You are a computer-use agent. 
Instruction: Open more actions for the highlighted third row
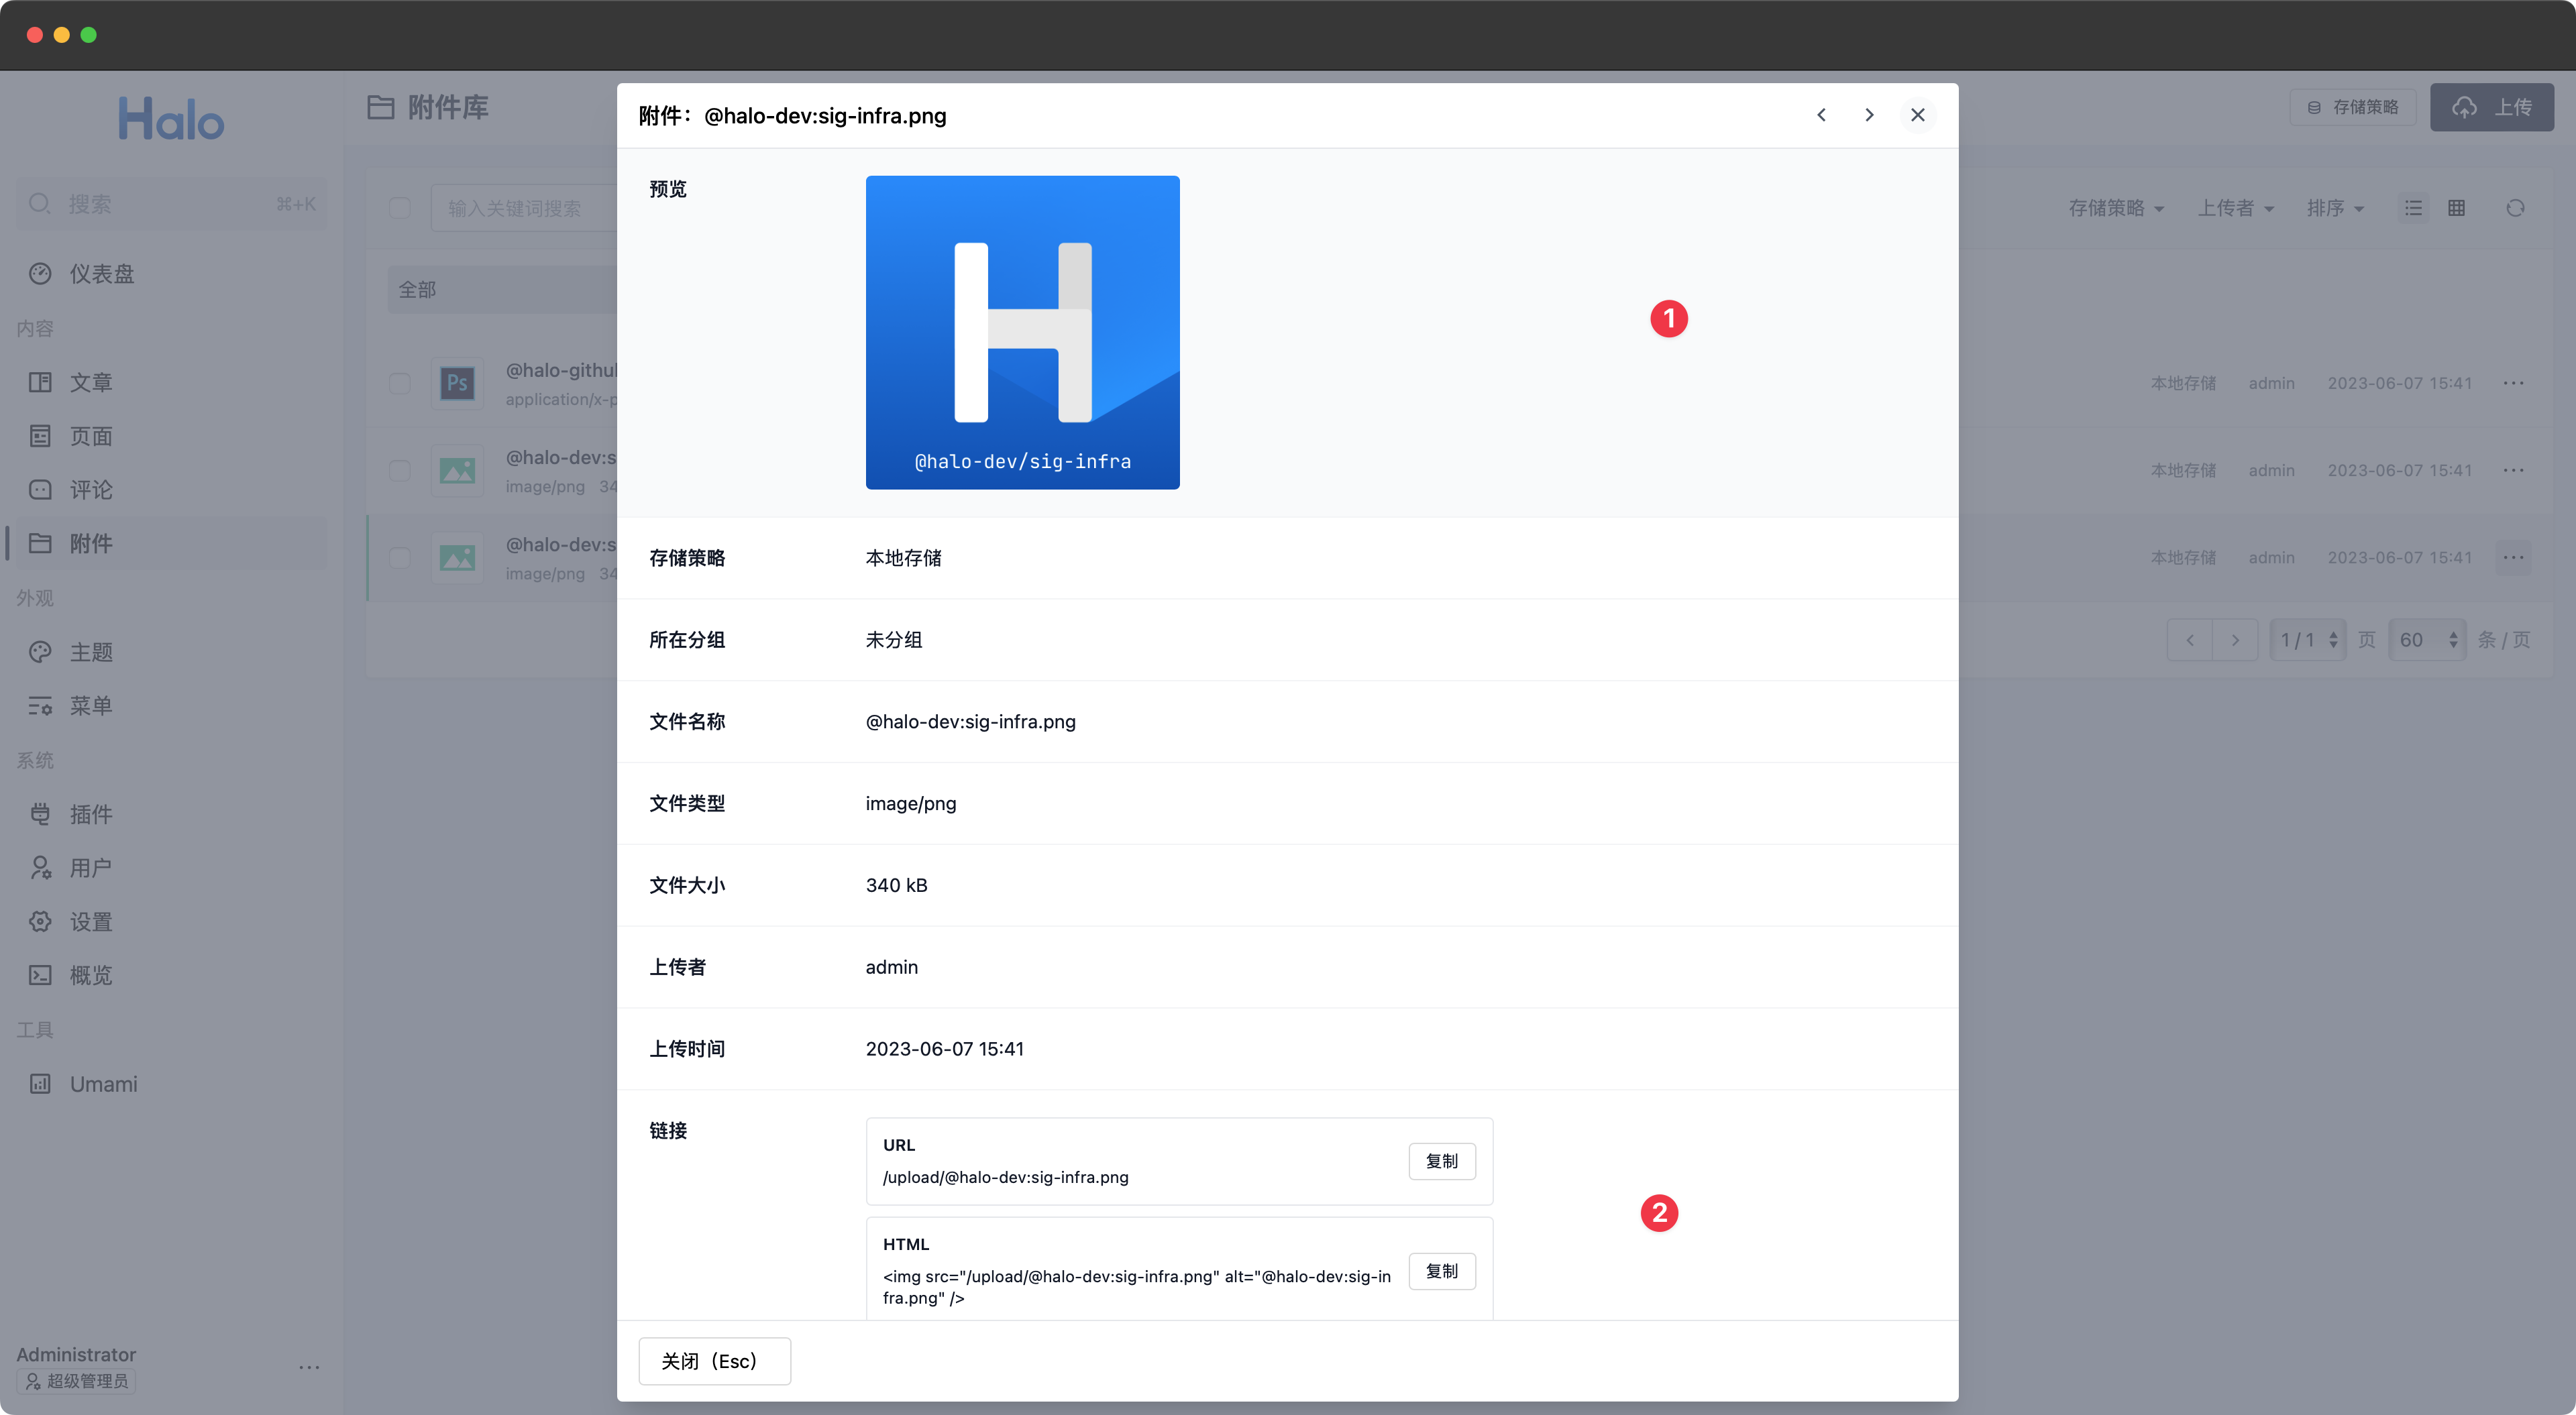2513,557
